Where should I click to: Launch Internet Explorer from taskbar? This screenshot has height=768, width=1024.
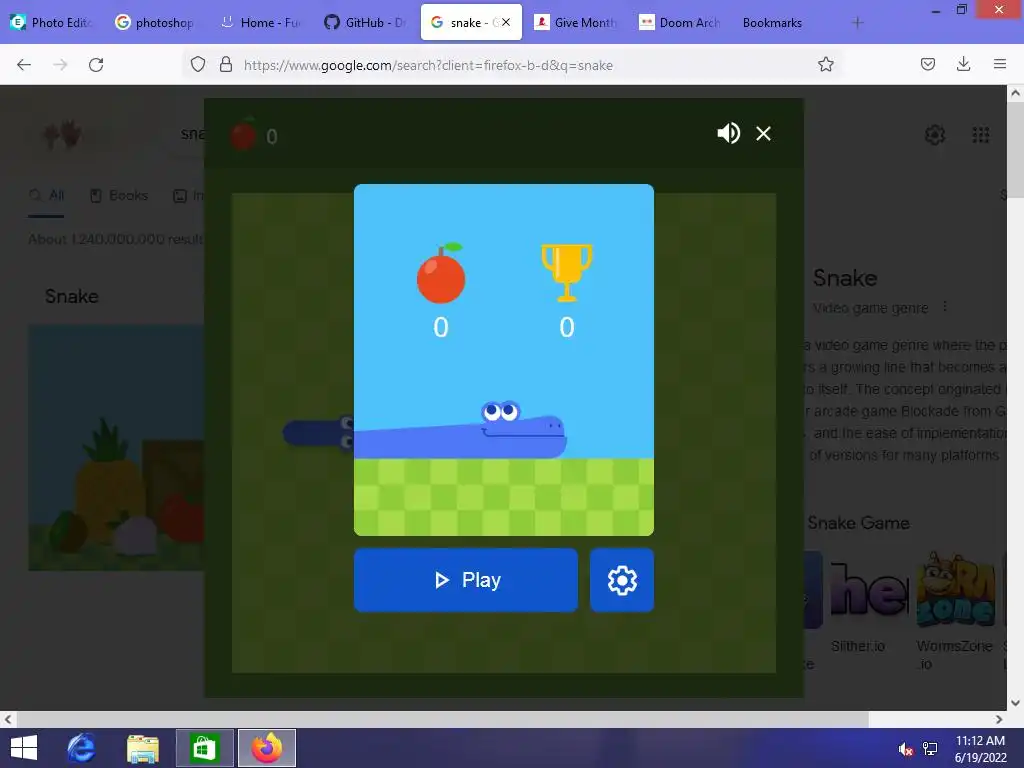click(82, 748)
